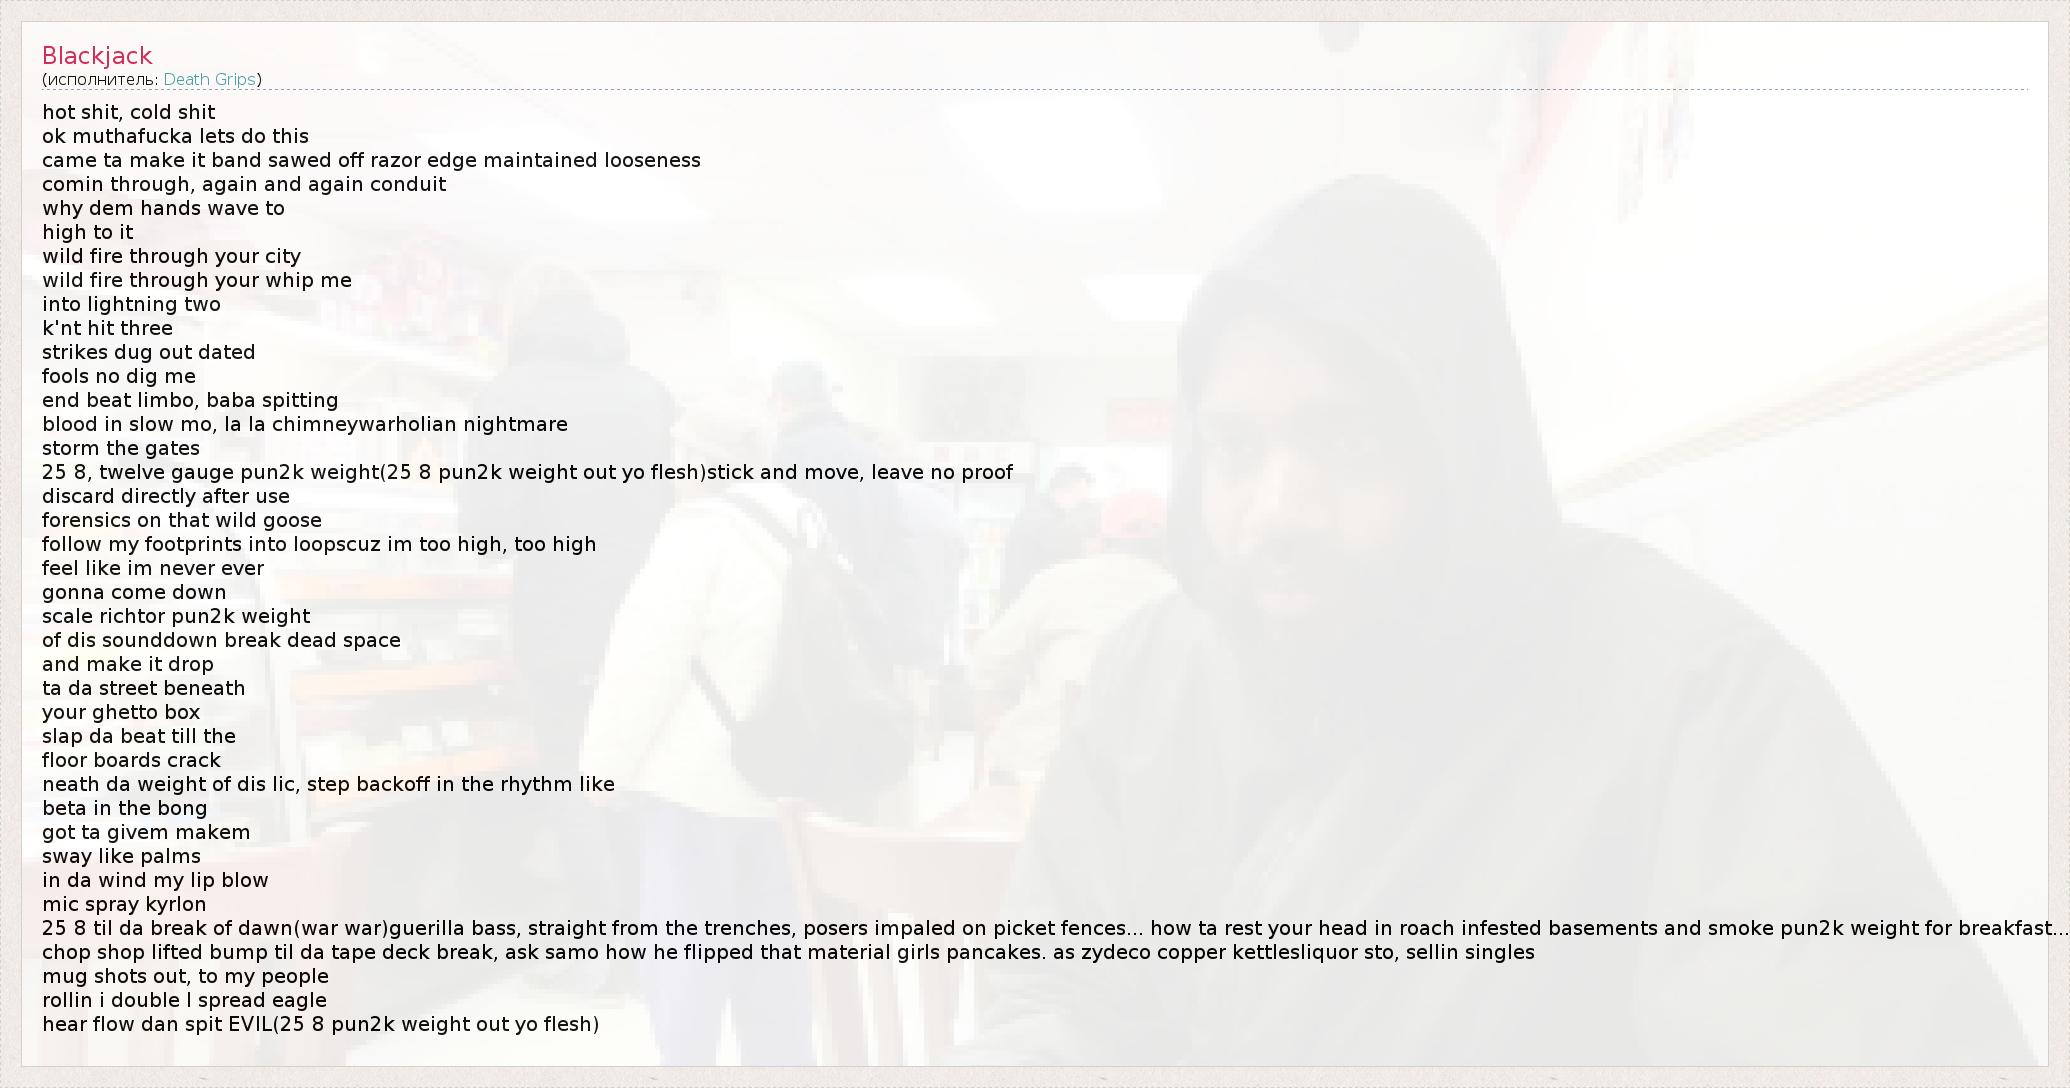
Task: Click the line "sway like palms"
Action: click(121, 856)
